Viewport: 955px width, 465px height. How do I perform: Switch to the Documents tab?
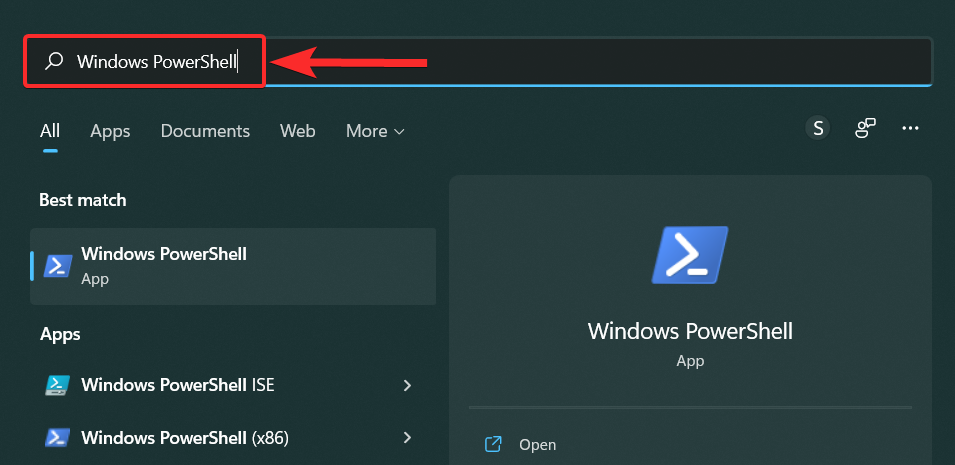(x=205, y=131)
